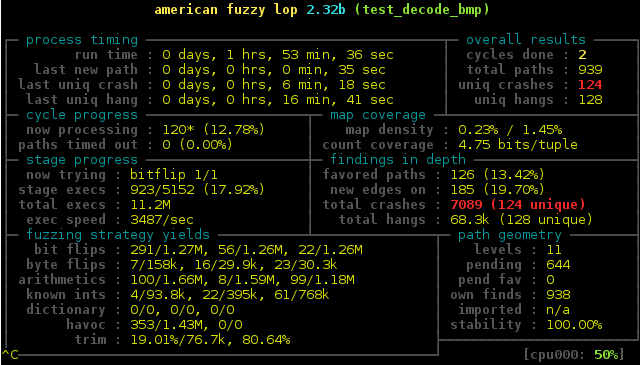Click the new edges on value '185 (19.70%)'
This screenshot has width=640, height=365.
498,190
